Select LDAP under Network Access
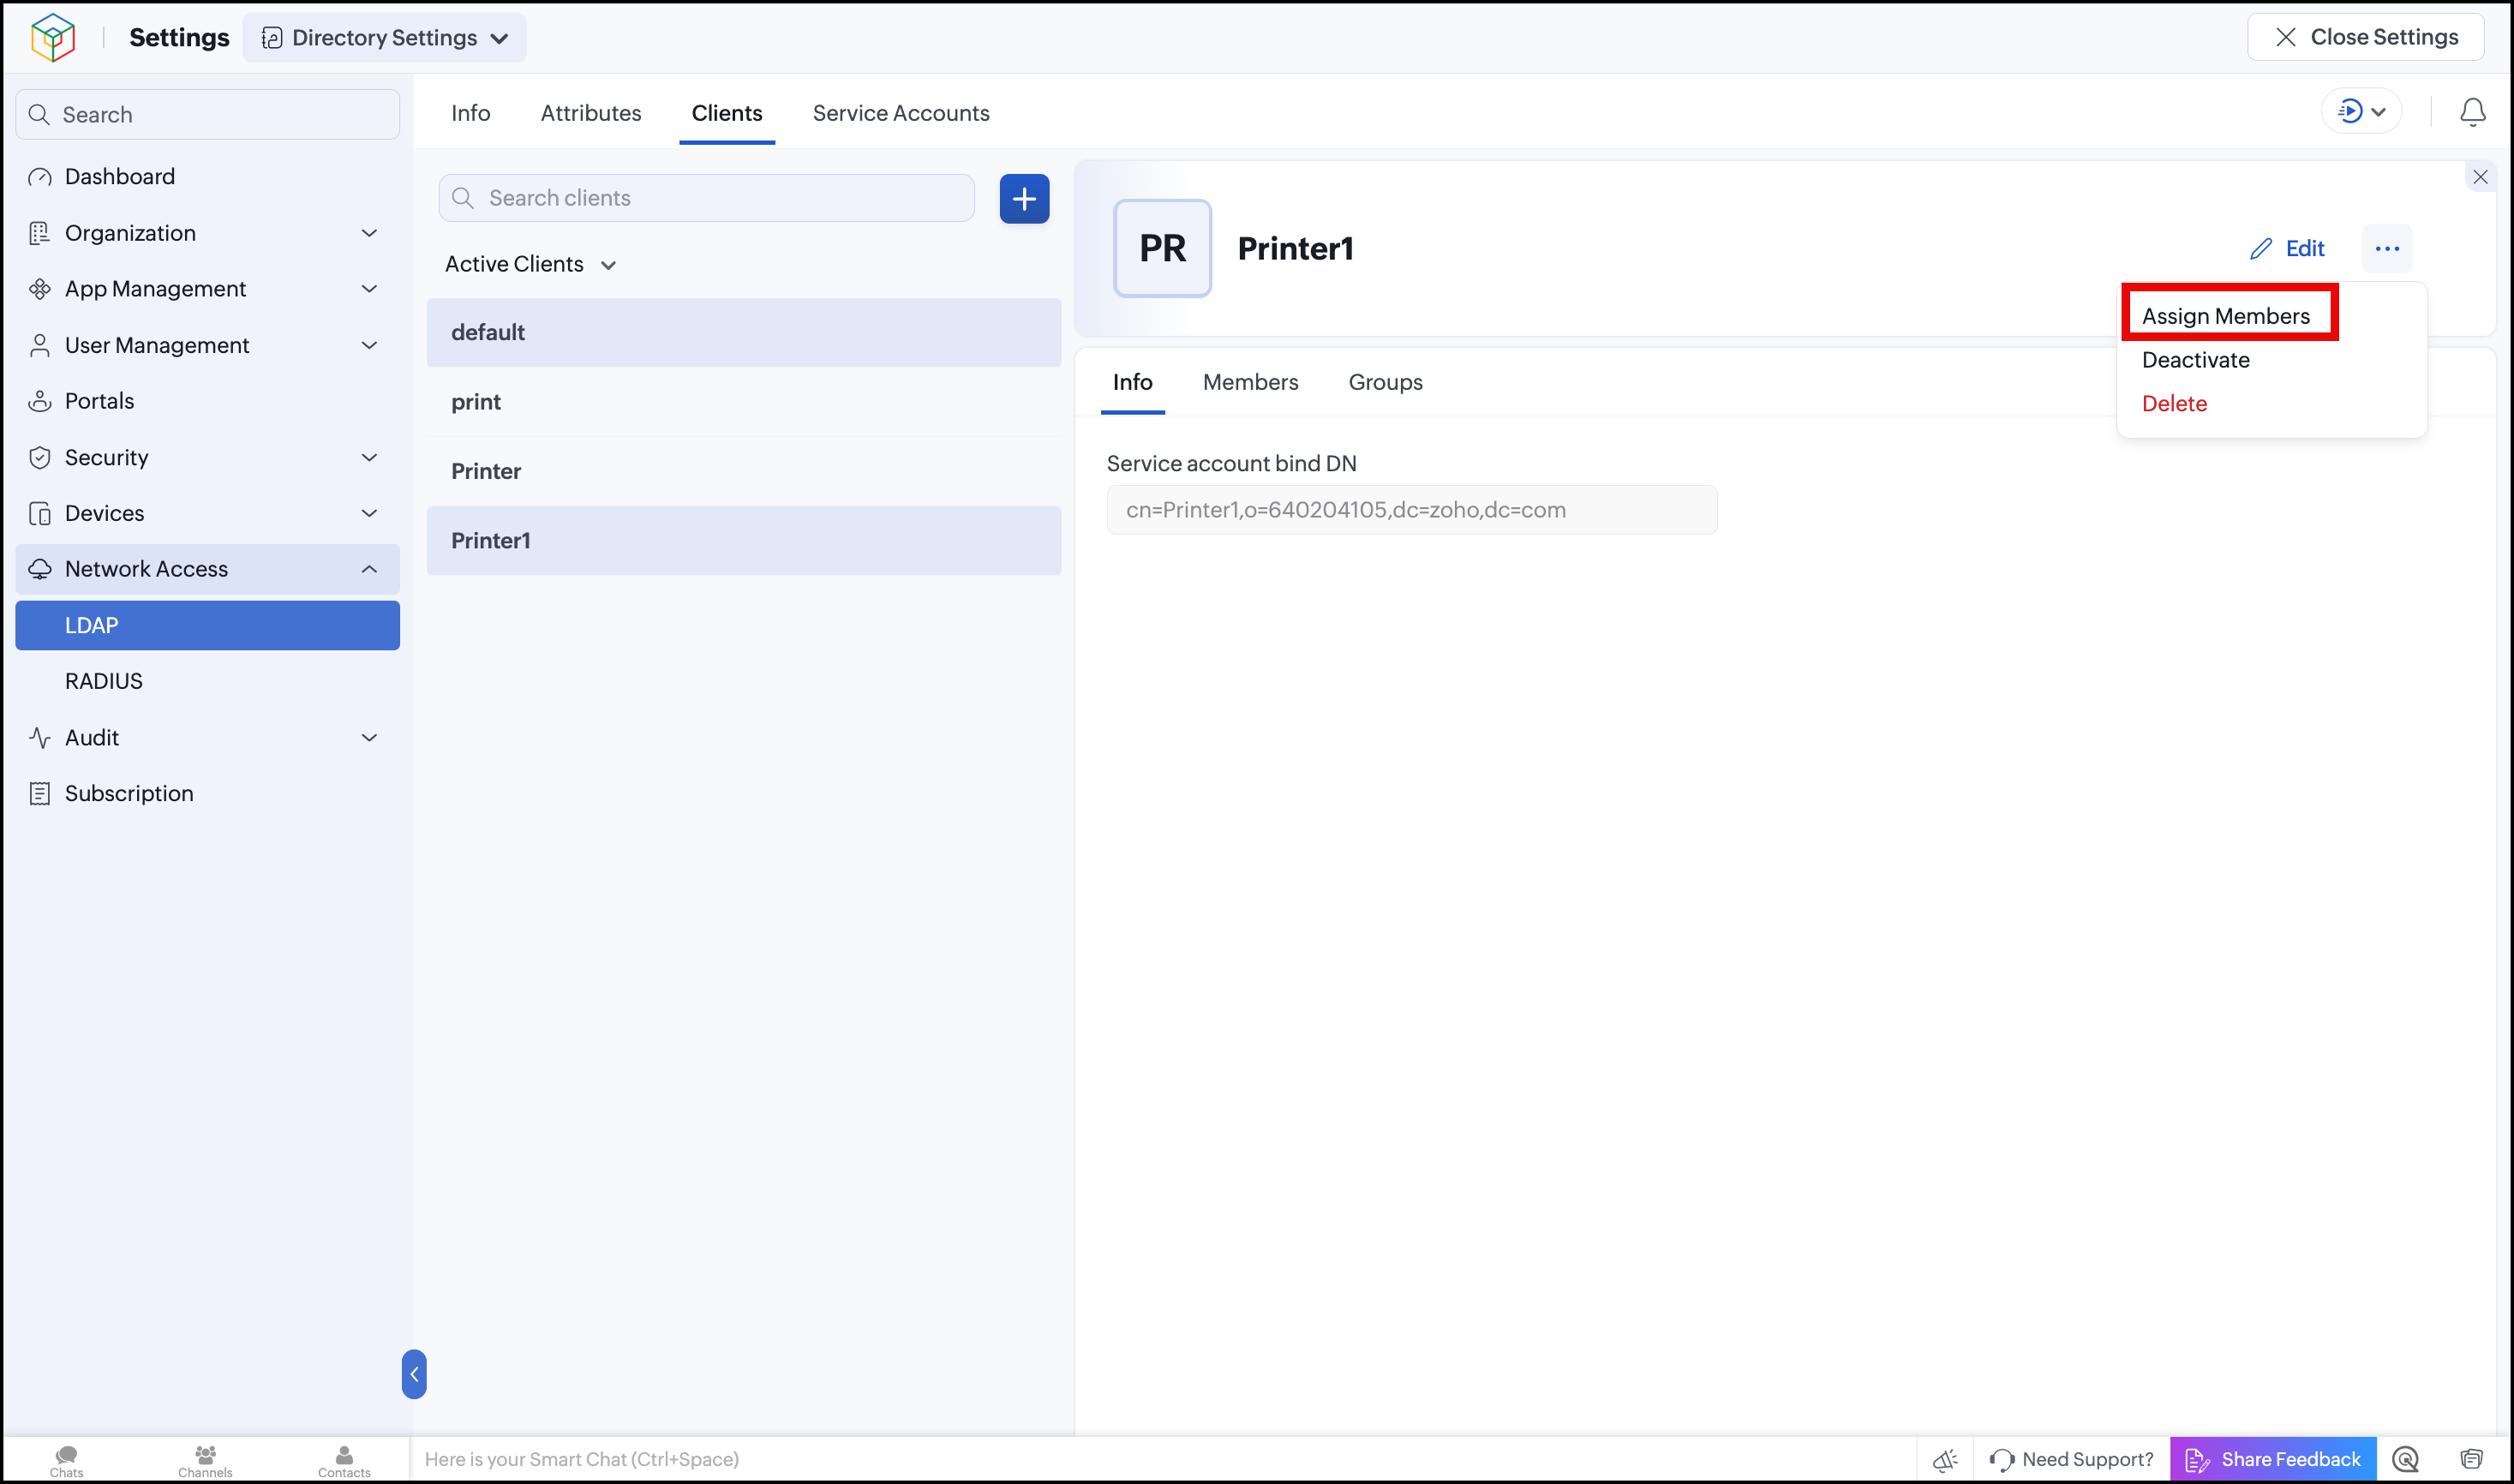The height and width of the screenshot is (1484, 2514). pos(208,625)
